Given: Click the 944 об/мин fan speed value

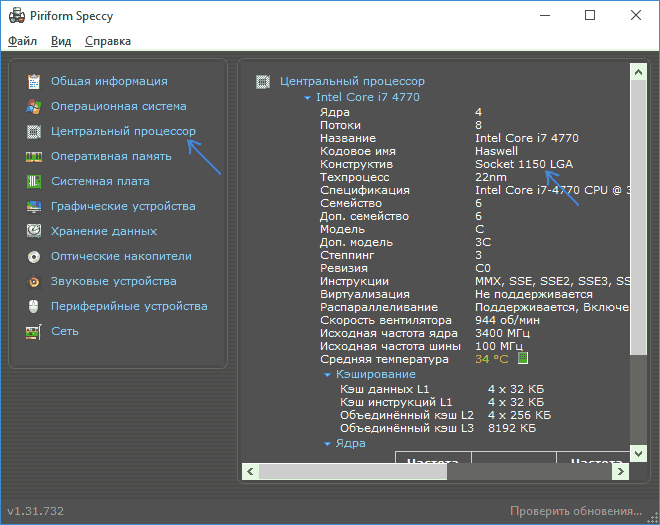Looking at the screenshot, I should pyautogui.click(x=507, y=320).
